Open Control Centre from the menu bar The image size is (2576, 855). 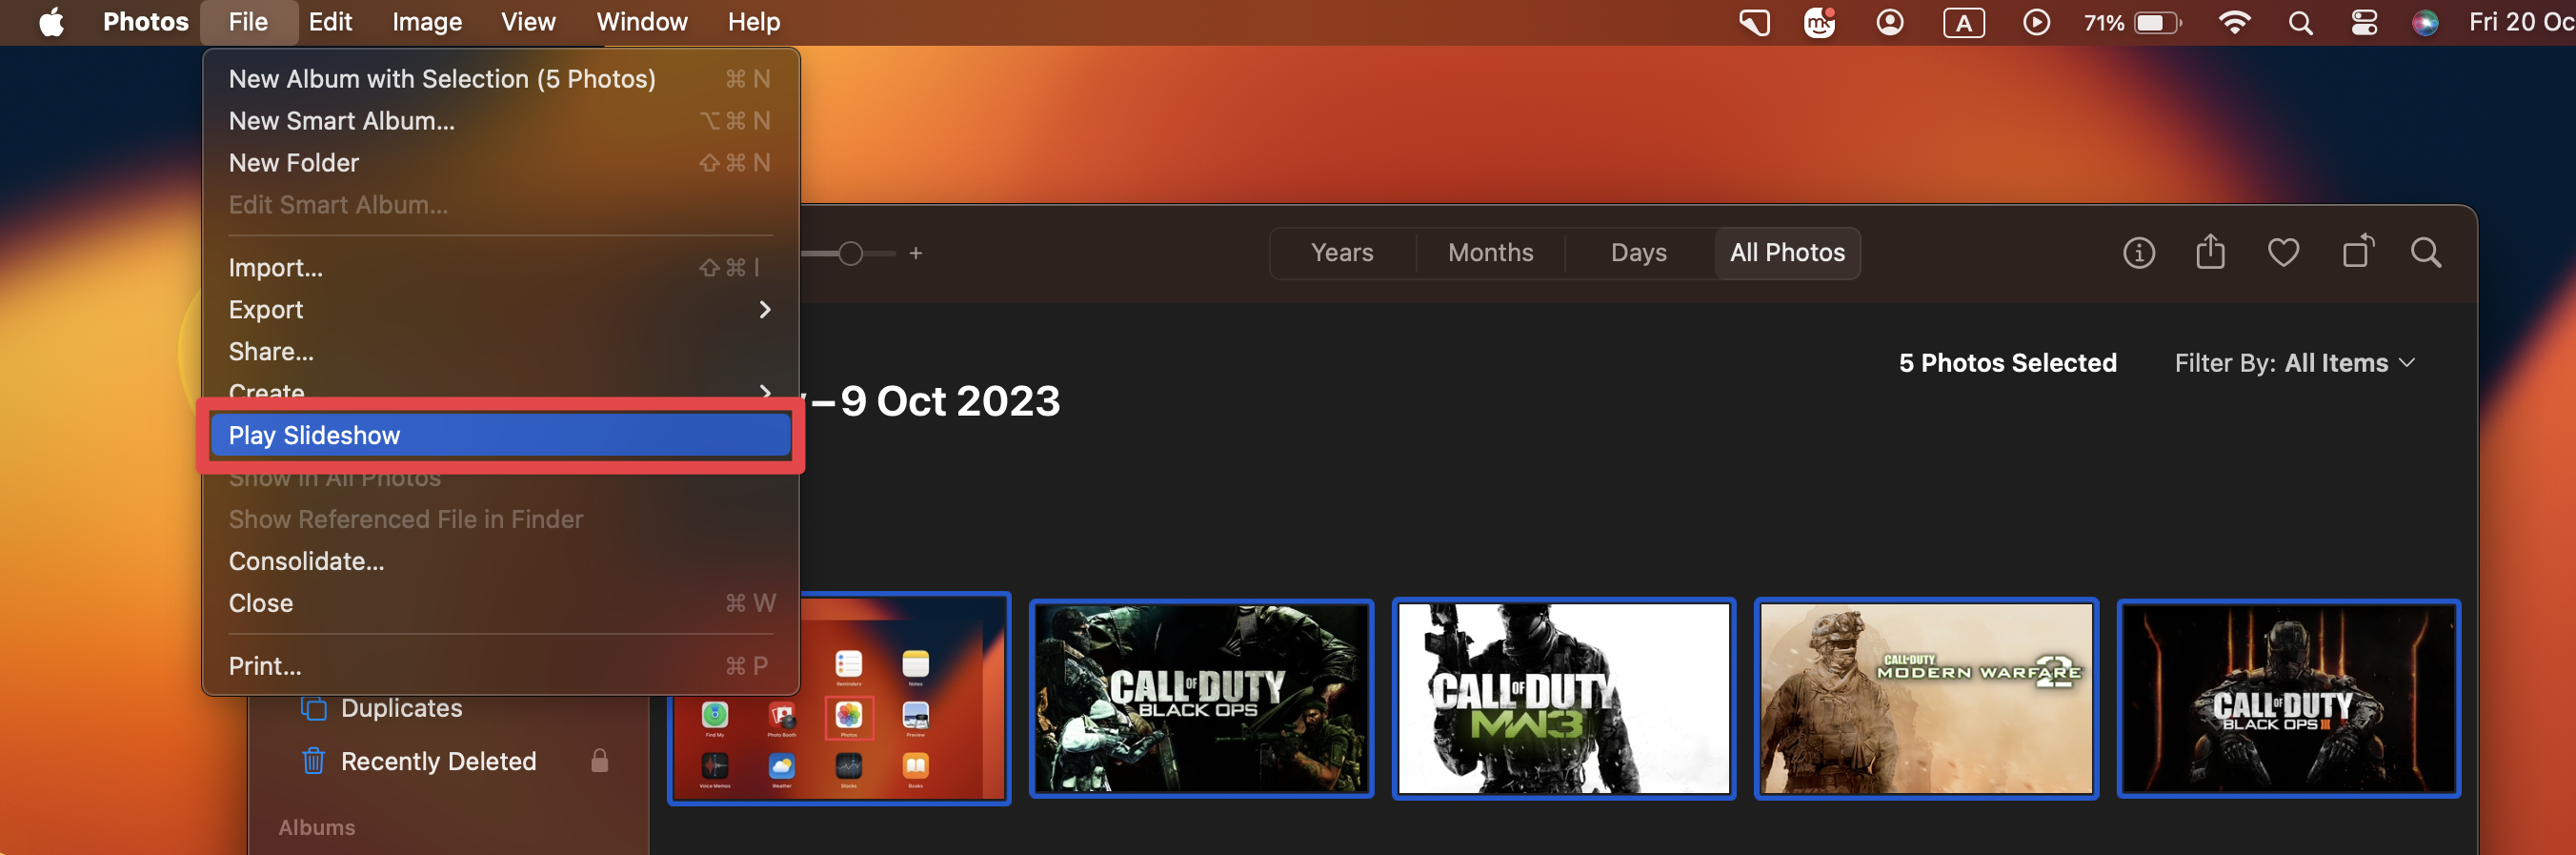pyautogui.click(x=2364, y=22)
